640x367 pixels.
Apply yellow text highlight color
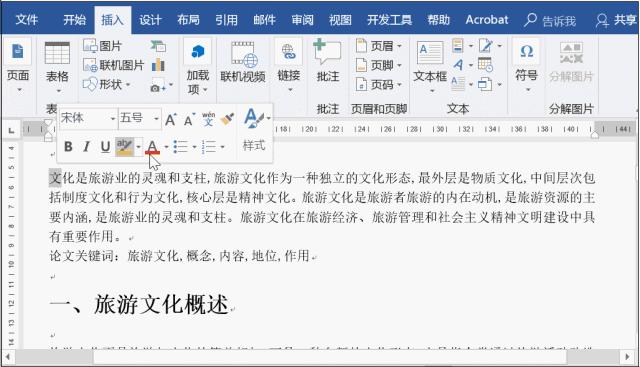coord(124,147)
